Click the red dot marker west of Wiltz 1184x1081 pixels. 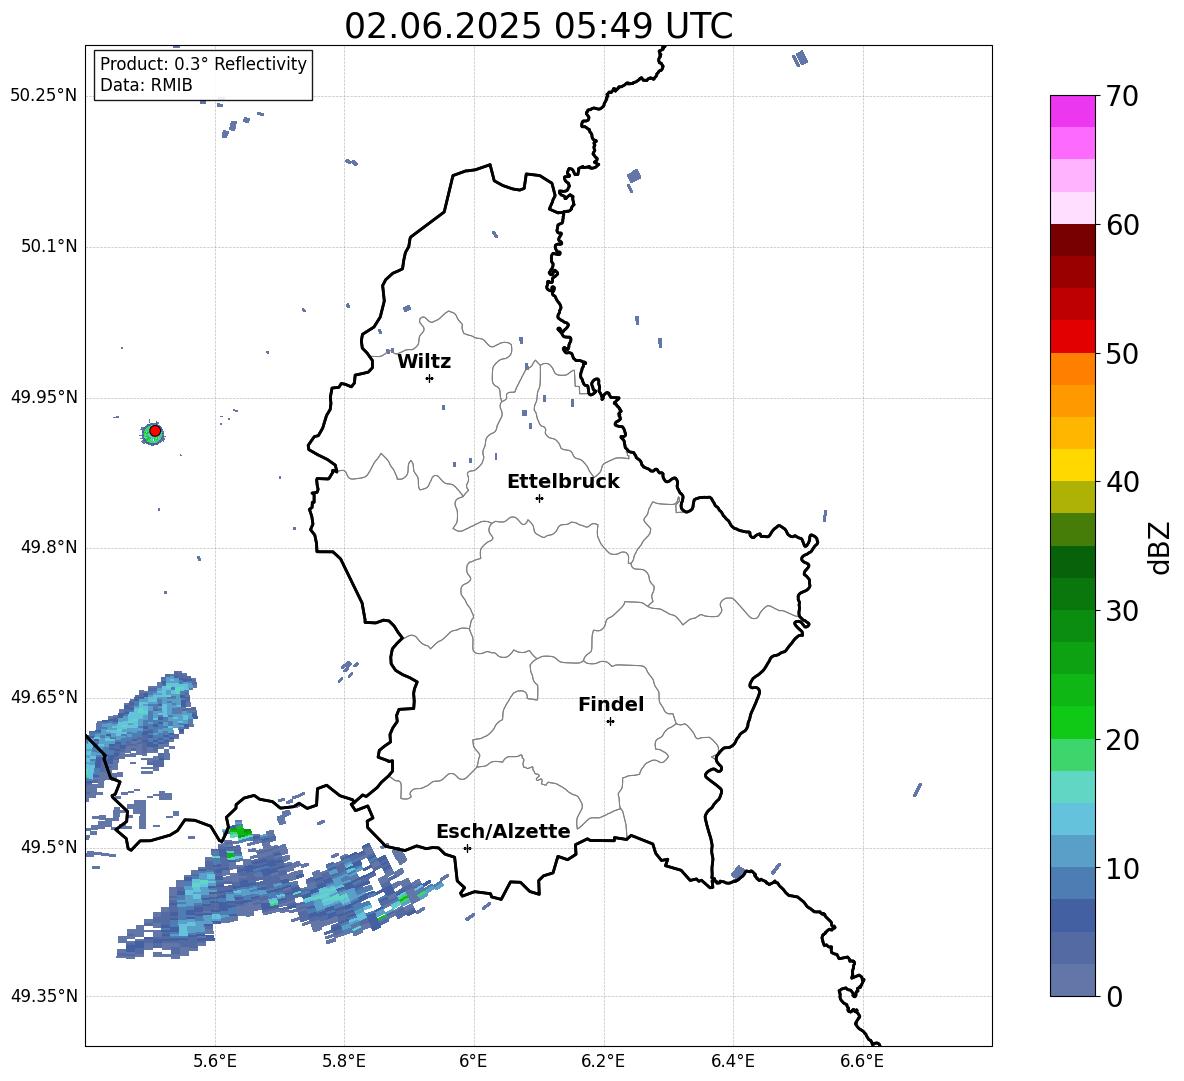pos(155,431)
